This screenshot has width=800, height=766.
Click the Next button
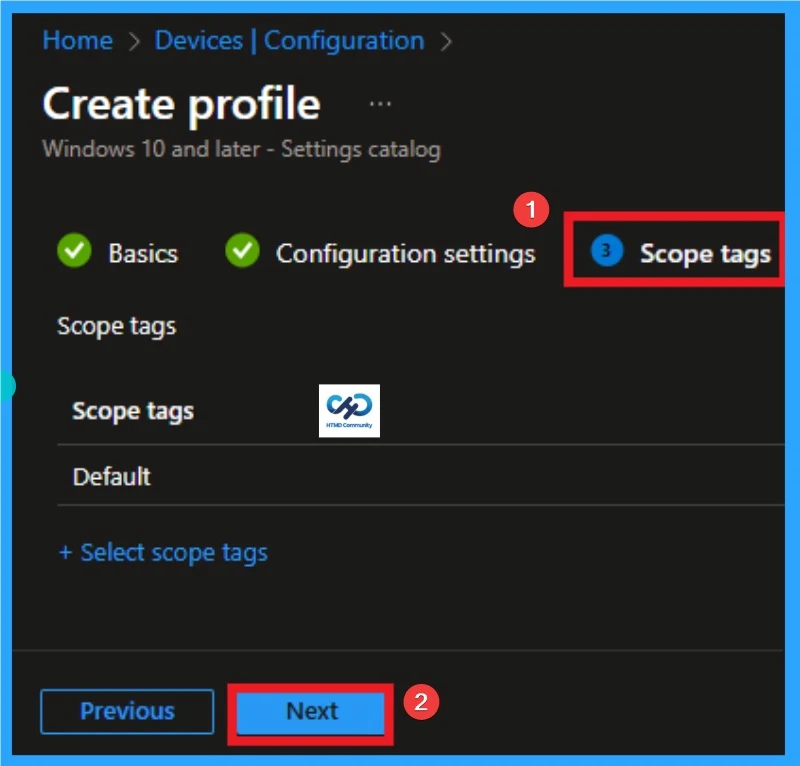311,711
